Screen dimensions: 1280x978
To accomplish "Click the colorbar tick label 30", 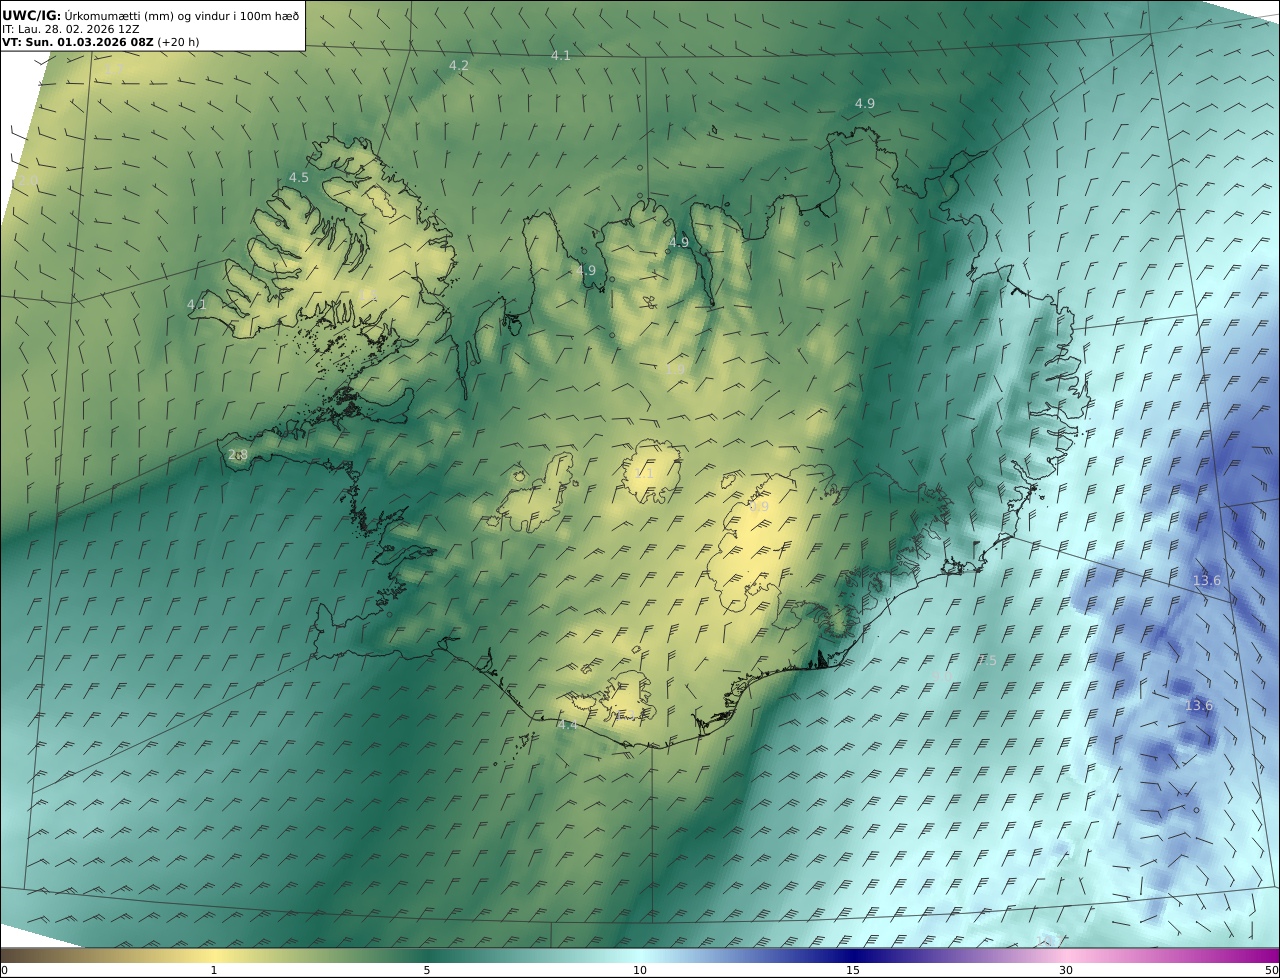I will [x=1066, y=970].
